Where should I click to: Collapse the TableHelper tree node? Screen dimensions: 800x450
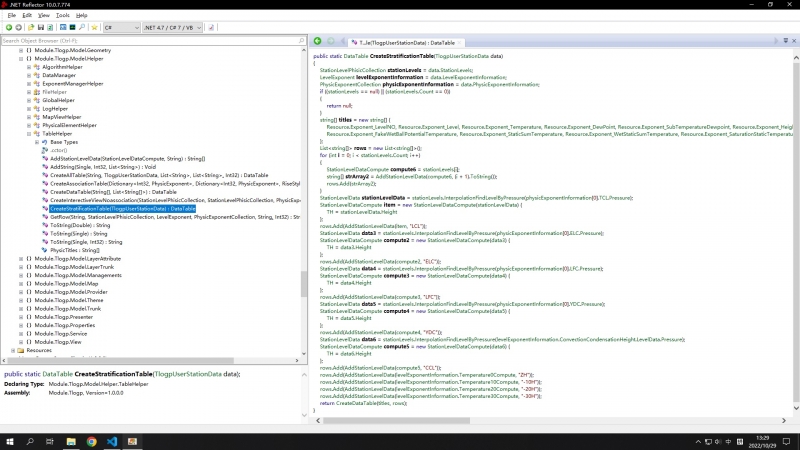[x=27, y=133]
